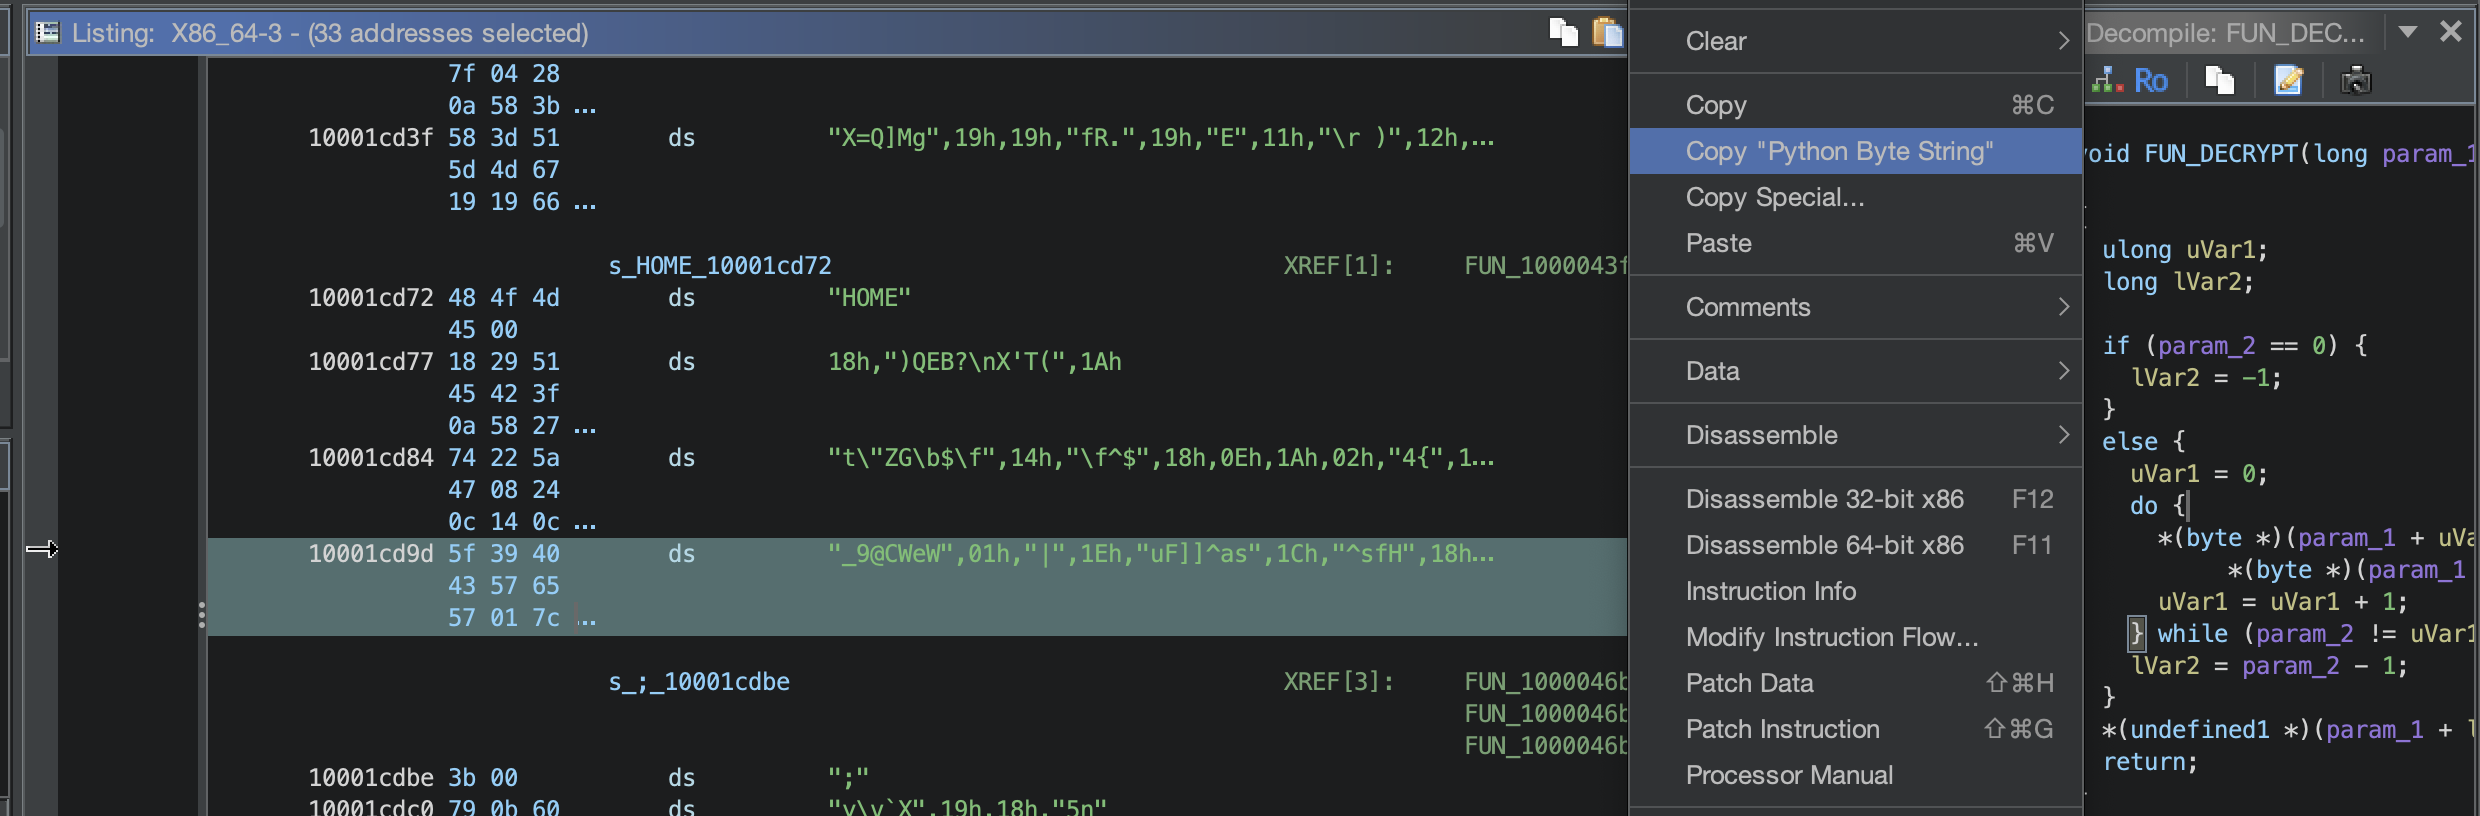Viewport: 2480px width, 816px height.
Task: Click the ";" string value in Listing
Action: point(848,778)
